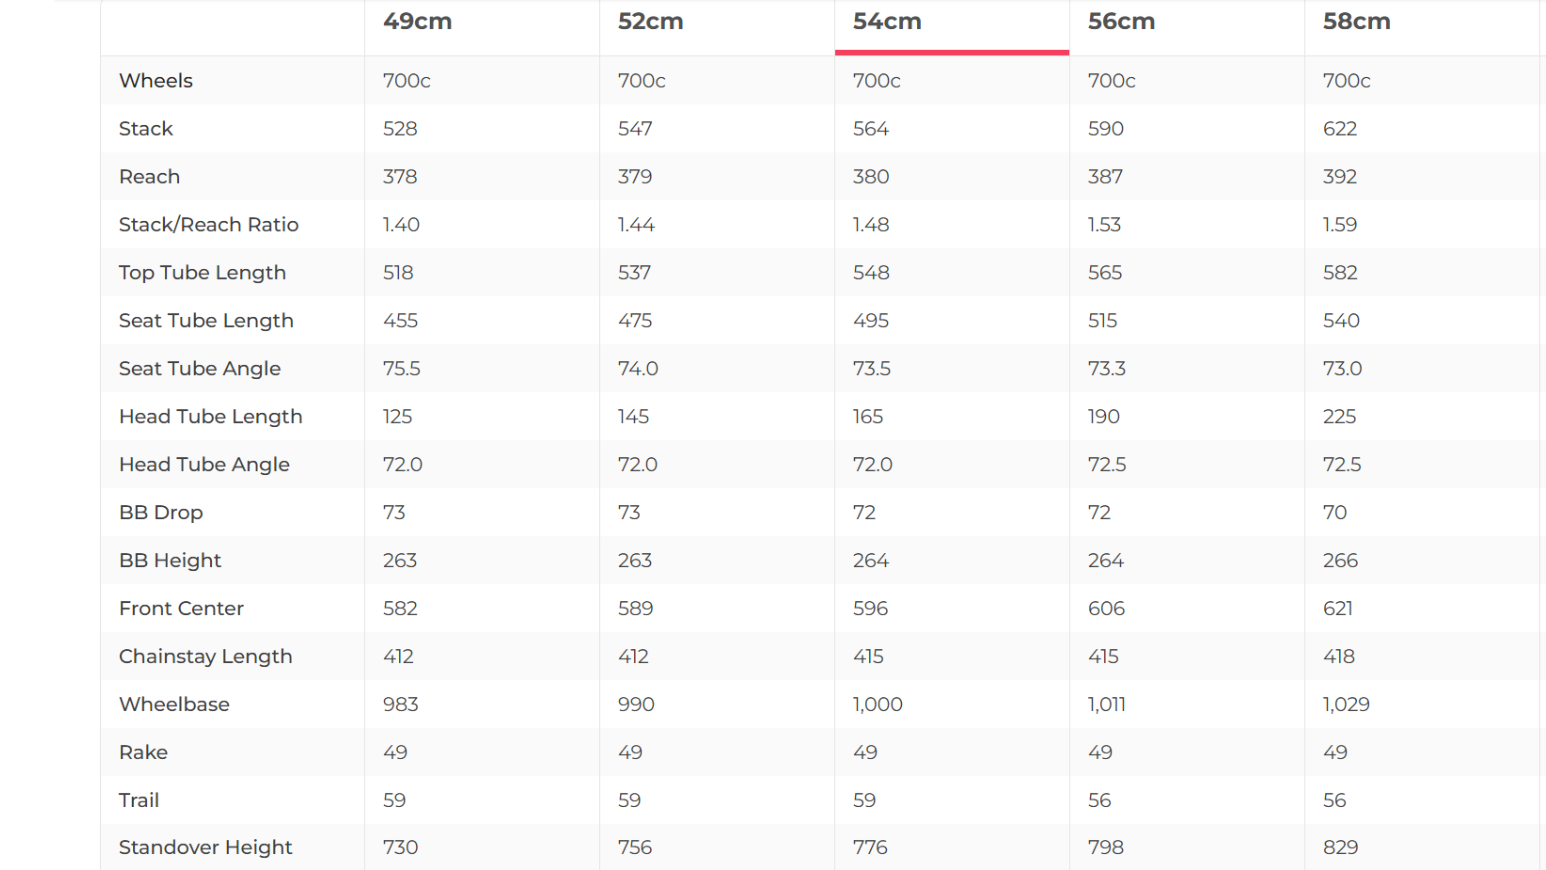Image resolution: width=1546 pixels, height=870 pixels.
Task: Click the highlighted 54cm size tab
Action: click(x=888, y=22)
